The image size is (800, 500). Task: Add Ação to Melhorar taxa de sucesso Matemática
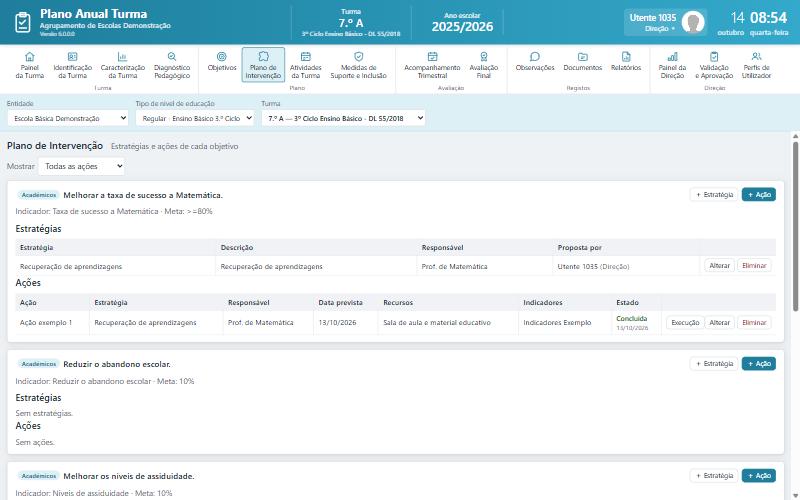[759, 195]
